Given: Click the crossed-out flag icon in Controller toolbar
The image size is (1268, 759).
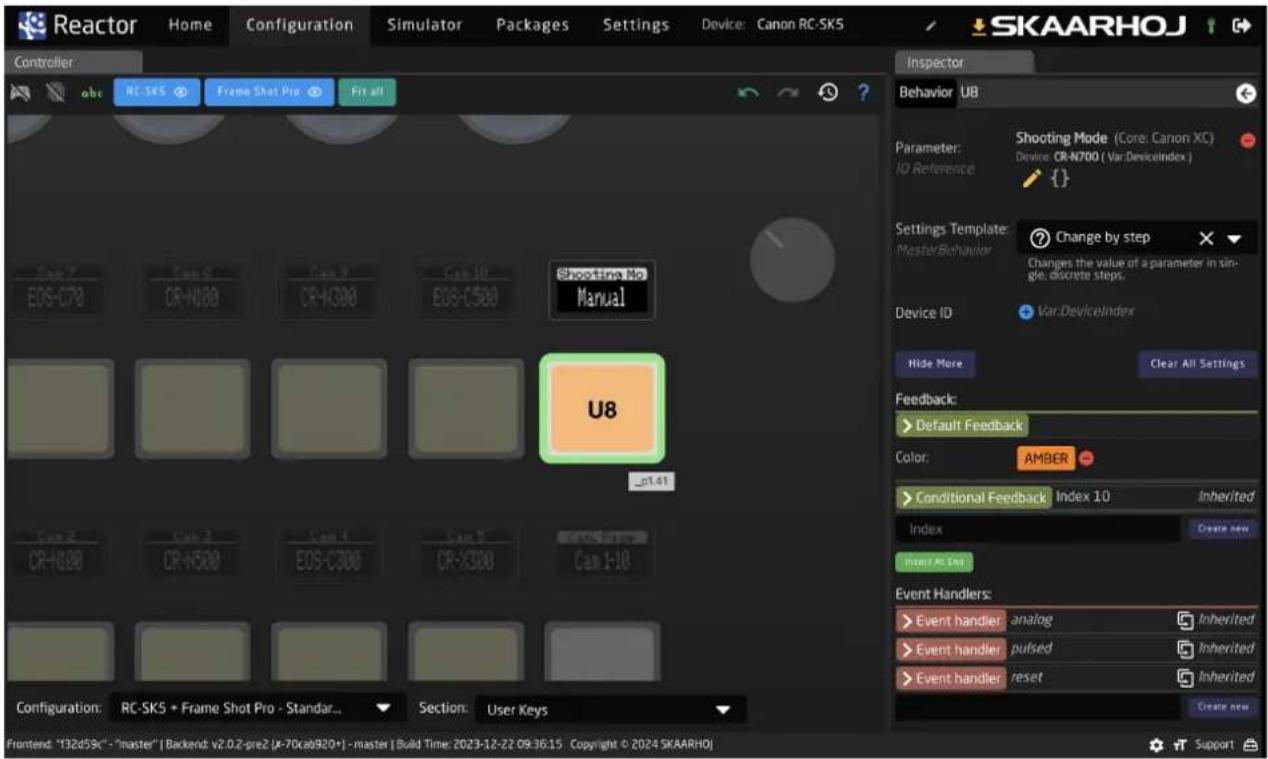Looking at the screenshot, I should 19,92.
